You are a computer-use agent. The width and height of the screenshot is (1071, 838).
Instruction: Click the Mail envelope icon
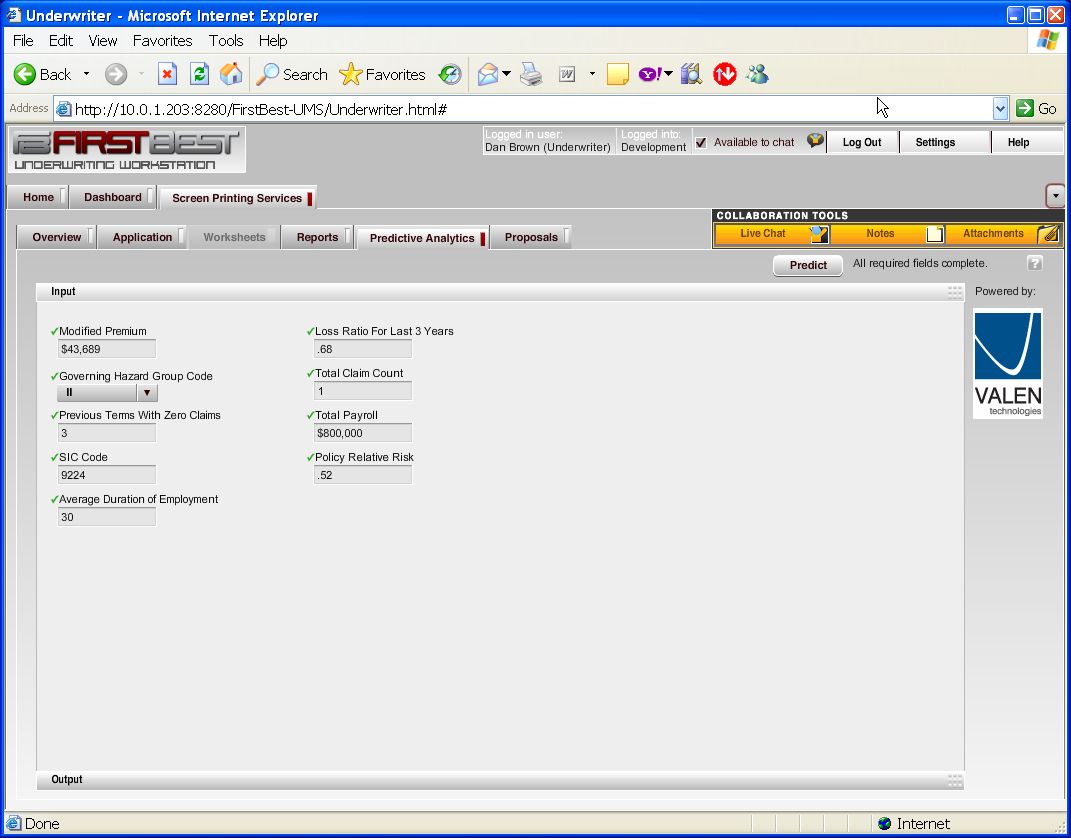point(488,74)
